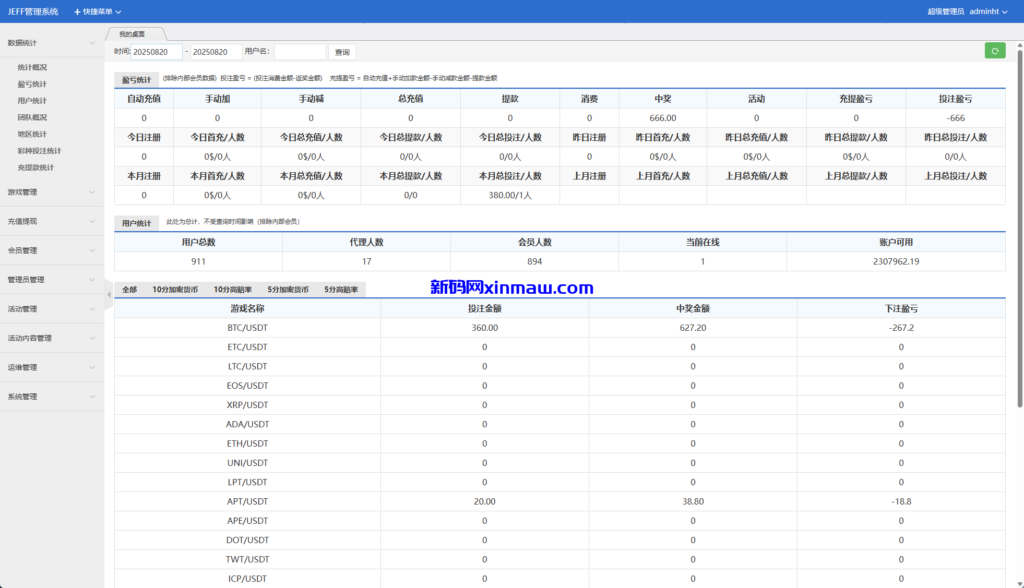Open the adminht account dropdown
This screenshot has width=1024, height=588.
tap(985, 12)
